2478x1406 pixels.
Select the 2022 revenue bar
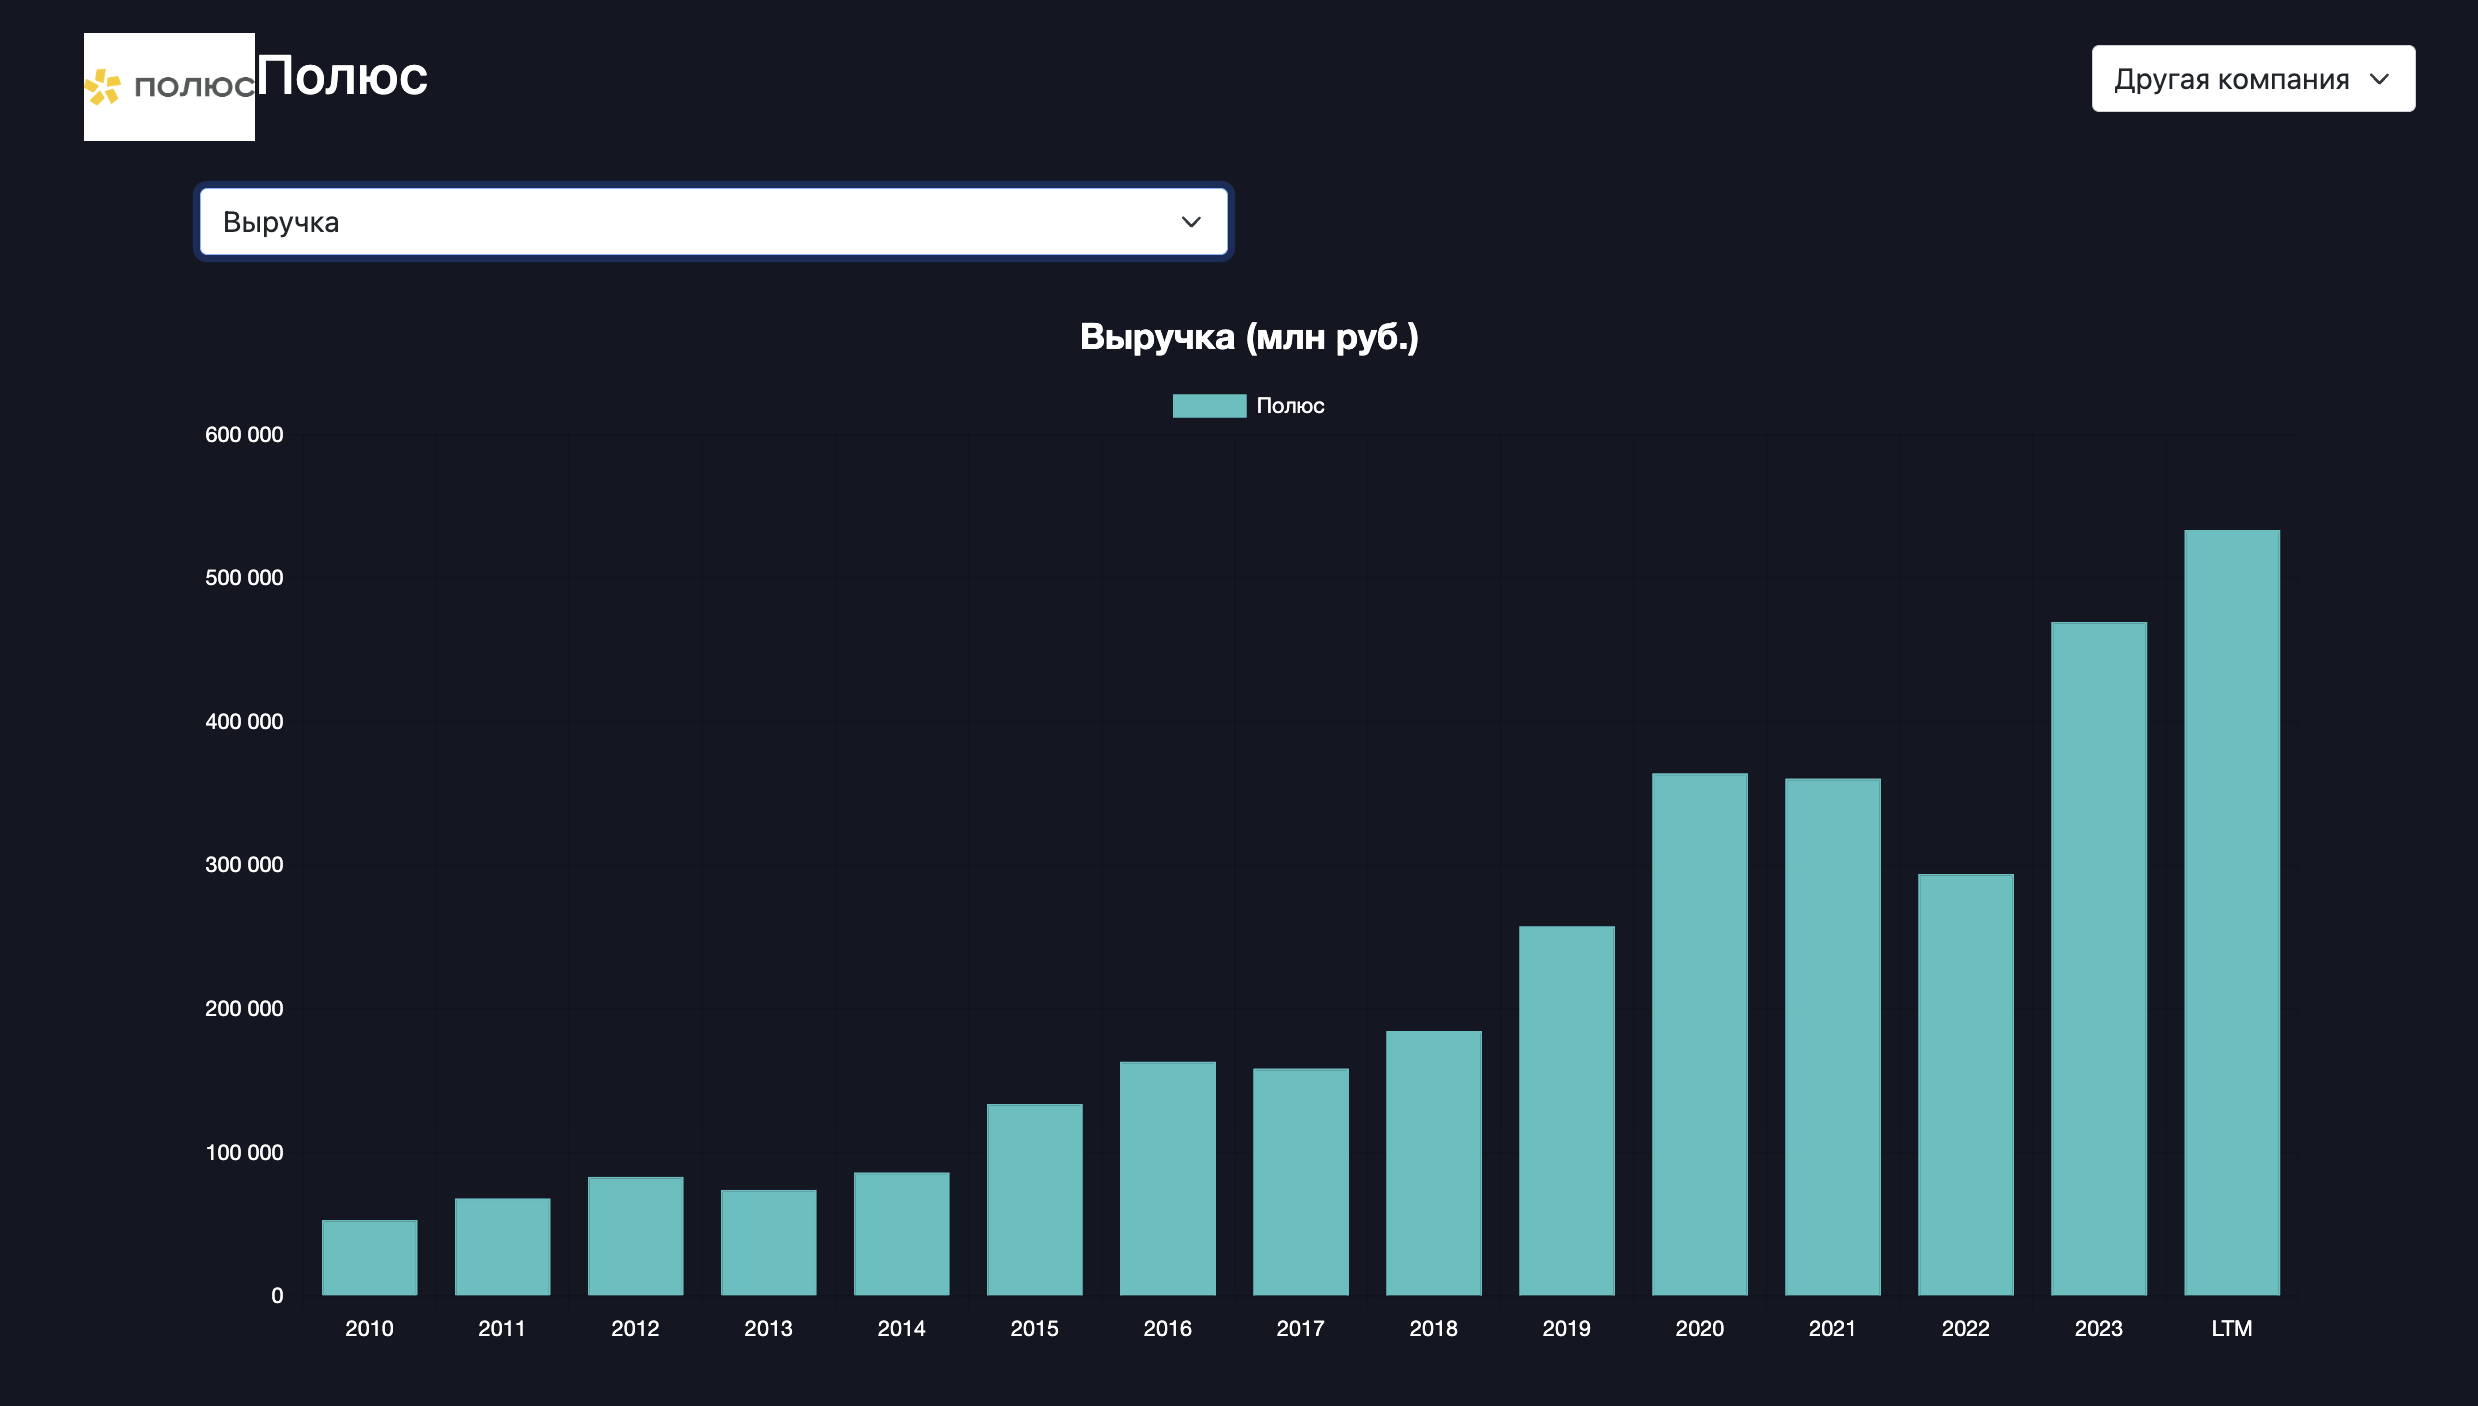point(1965,1085)
